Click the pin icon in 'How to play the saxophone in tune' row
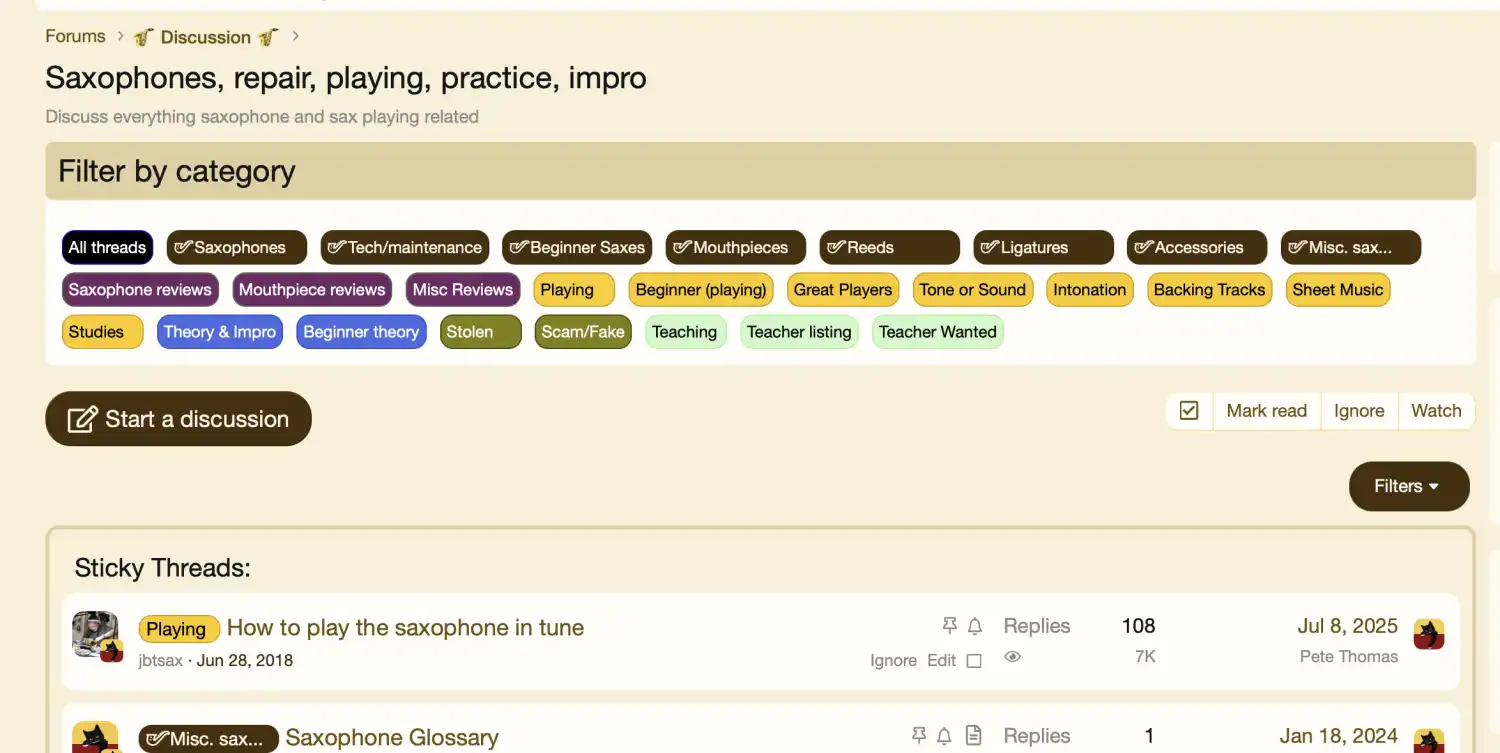This screenshot has width=1500, height=753. pyautogui.click(x=950, y=626)
